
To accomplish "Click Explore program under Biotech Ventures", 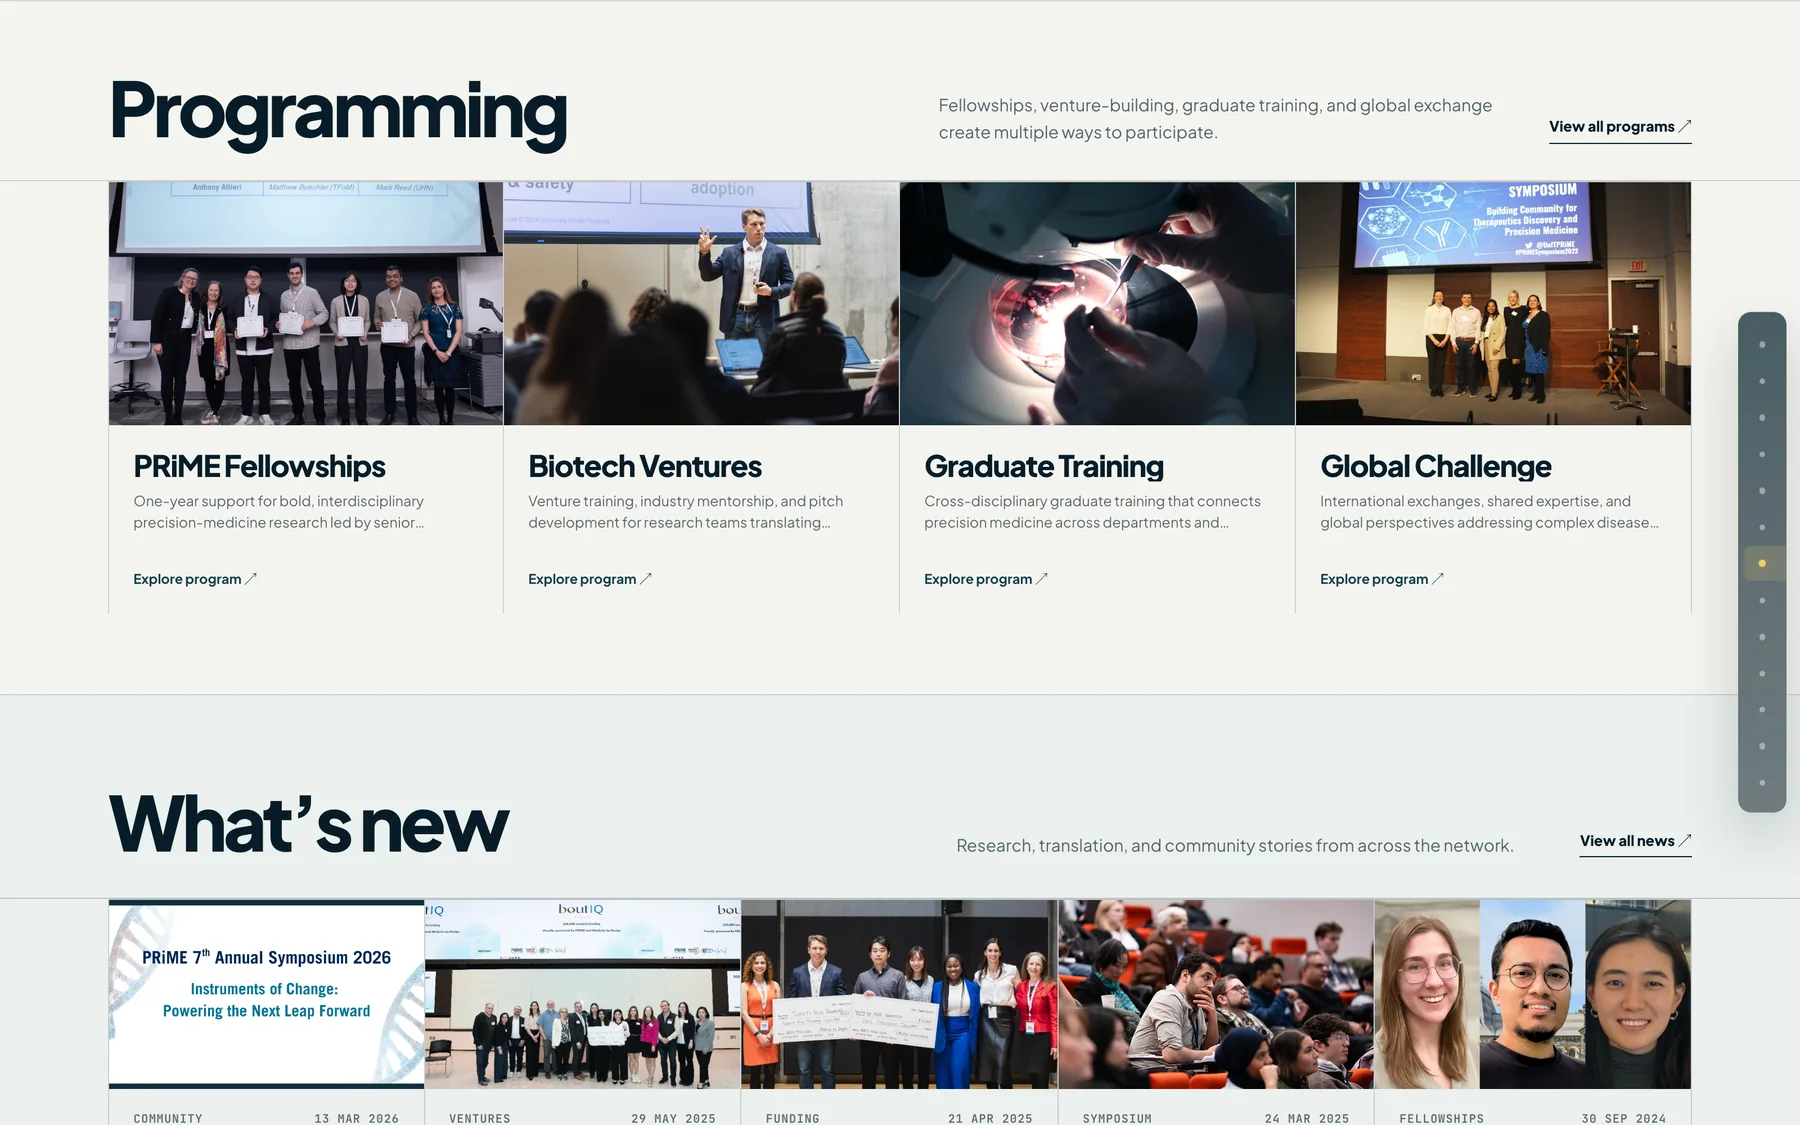I will click(x=590, y=579).
